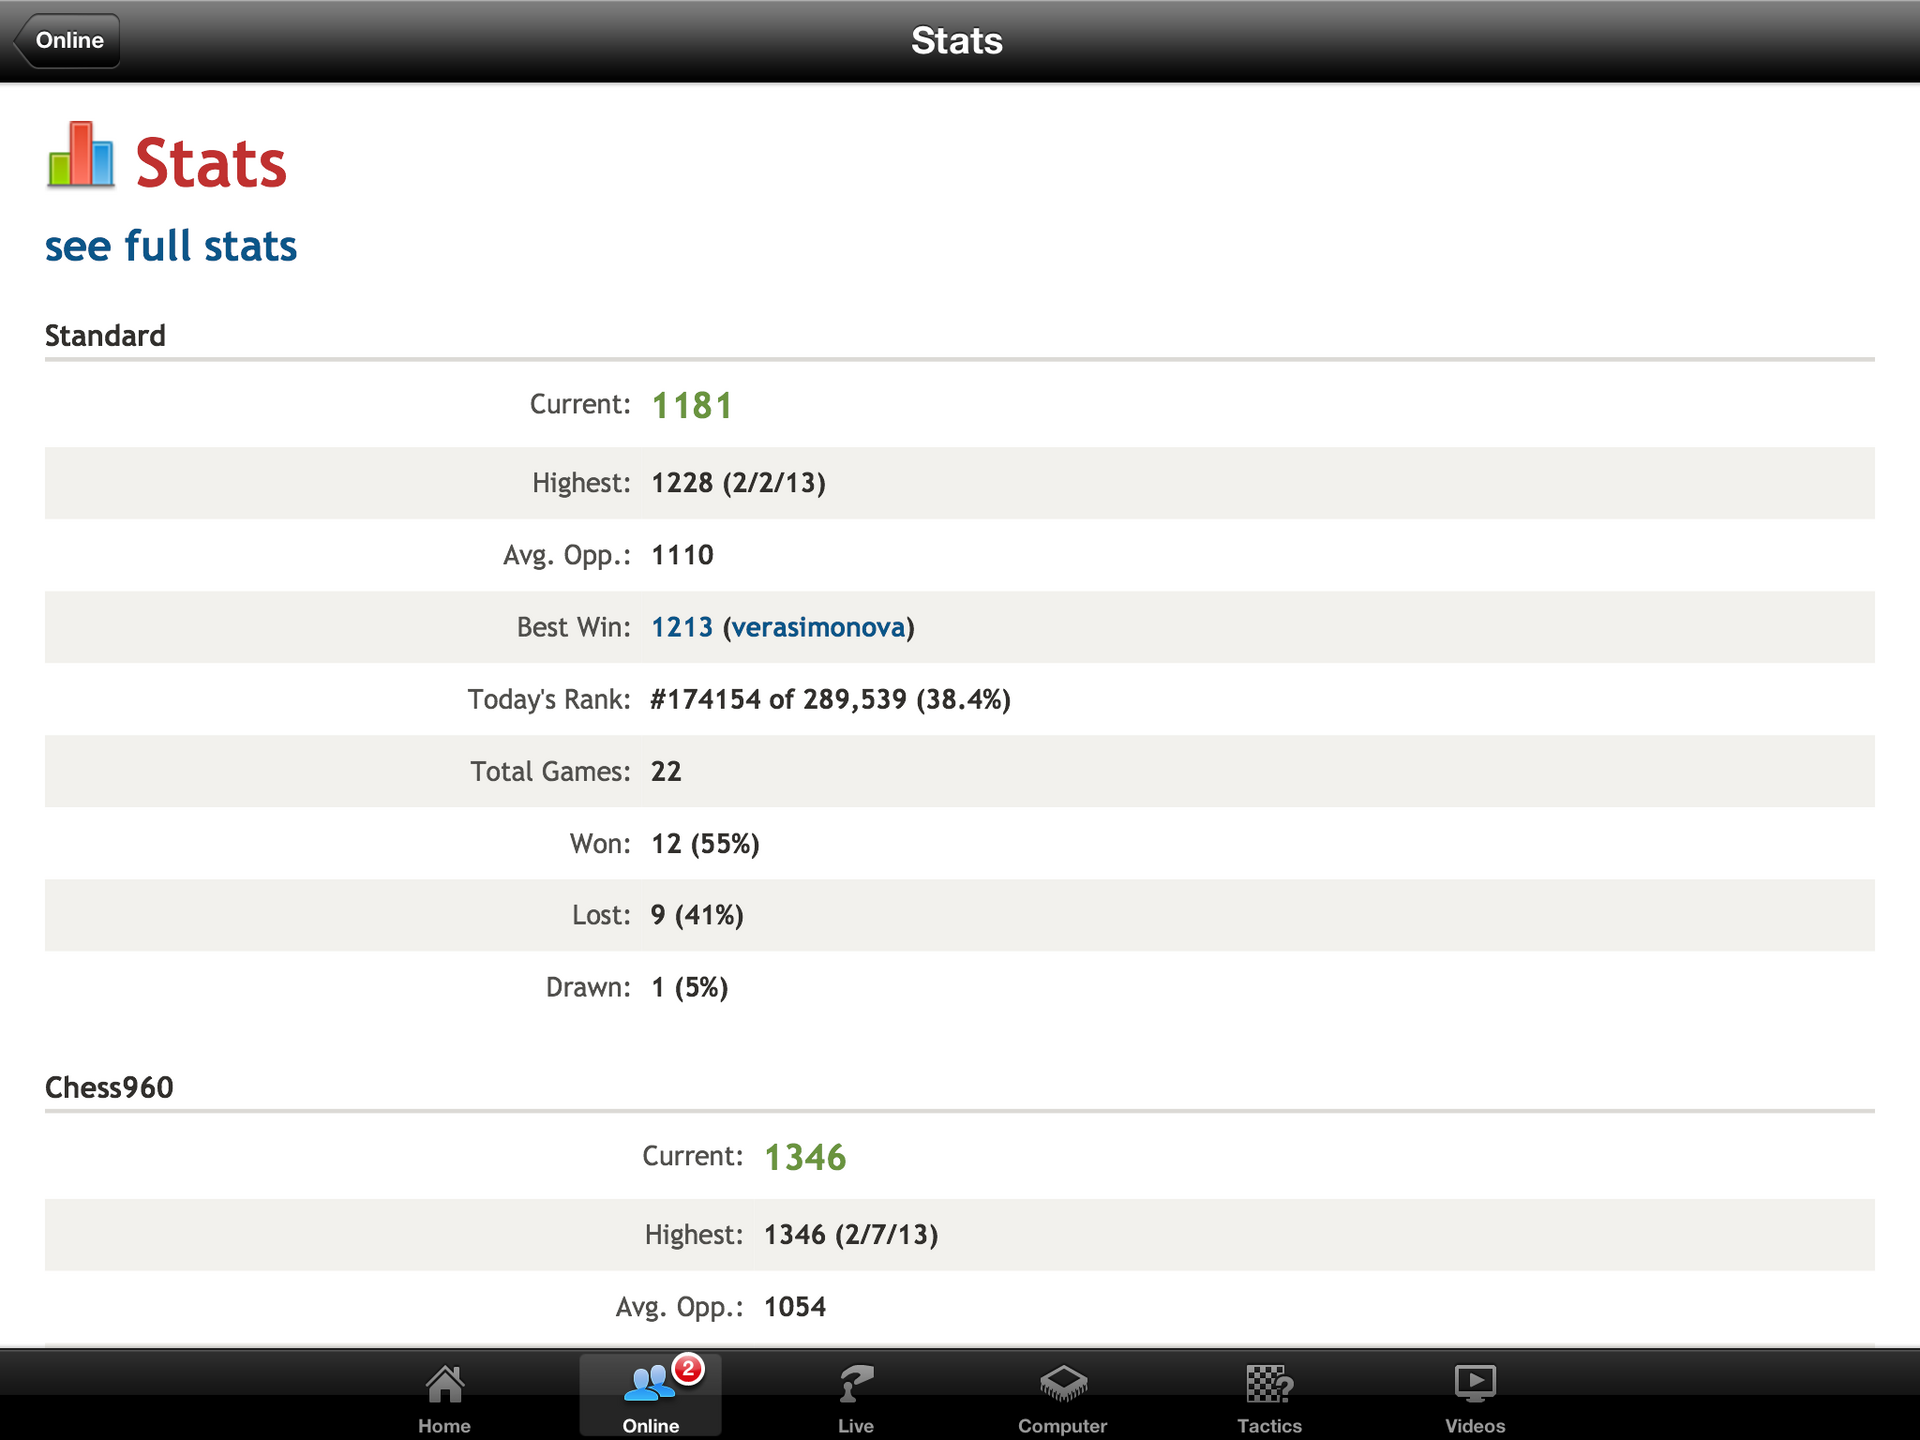
Task: Tap the Tactics tab label
Action: click(1269, 1426)
